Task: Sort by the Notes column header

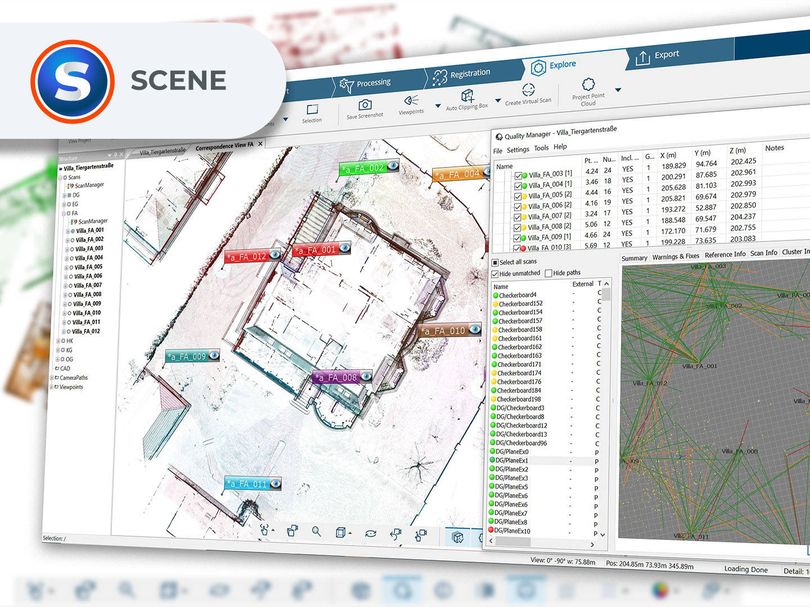Action: [x=774, y=148]
